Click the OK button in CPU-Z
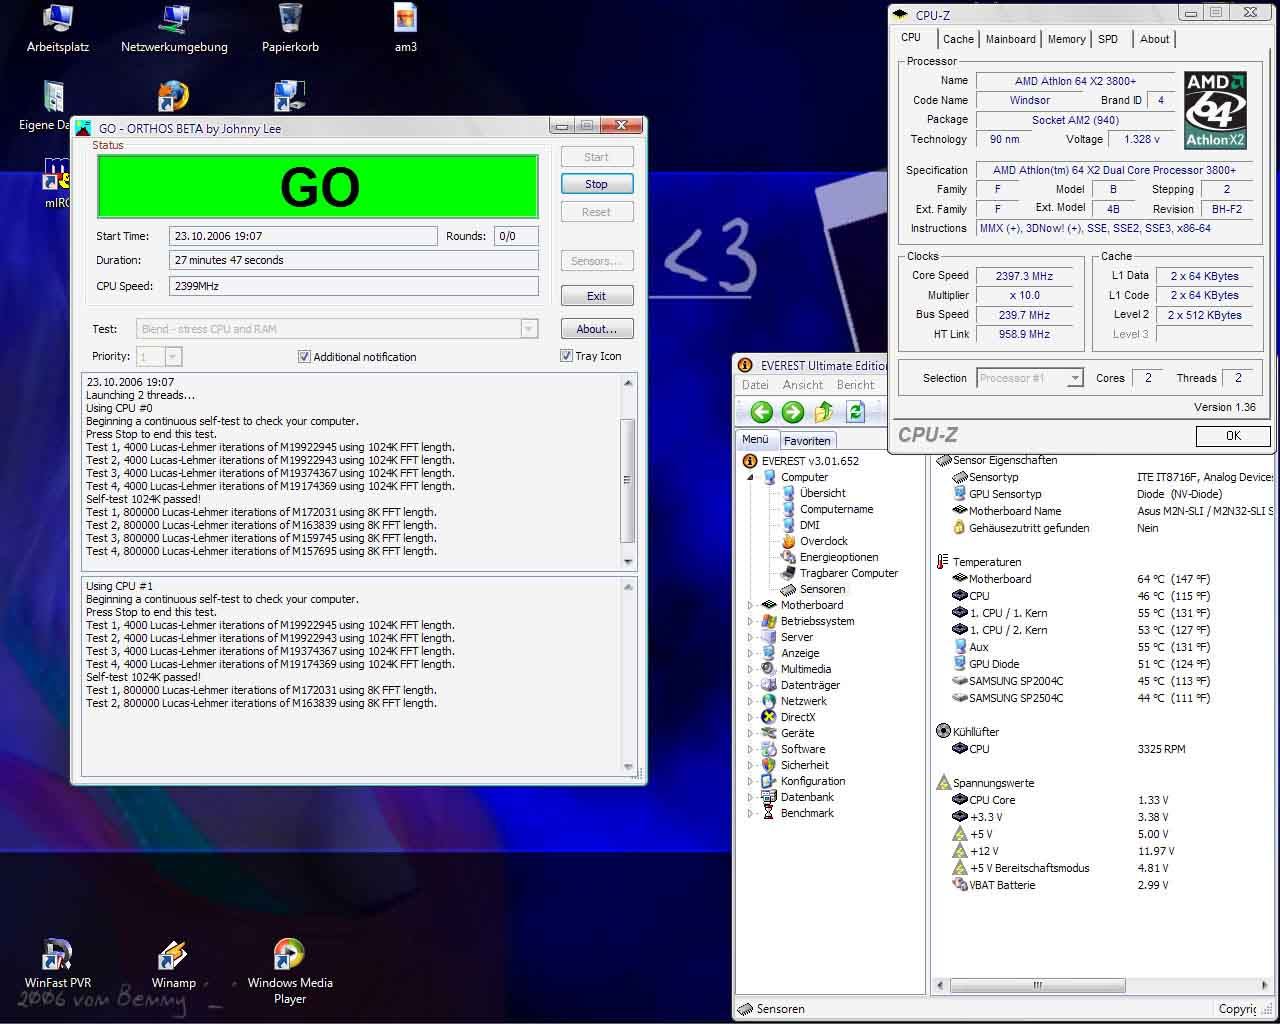Screen dimensions: 1280x1024 pyautogui.click(x=1233, y=435)
